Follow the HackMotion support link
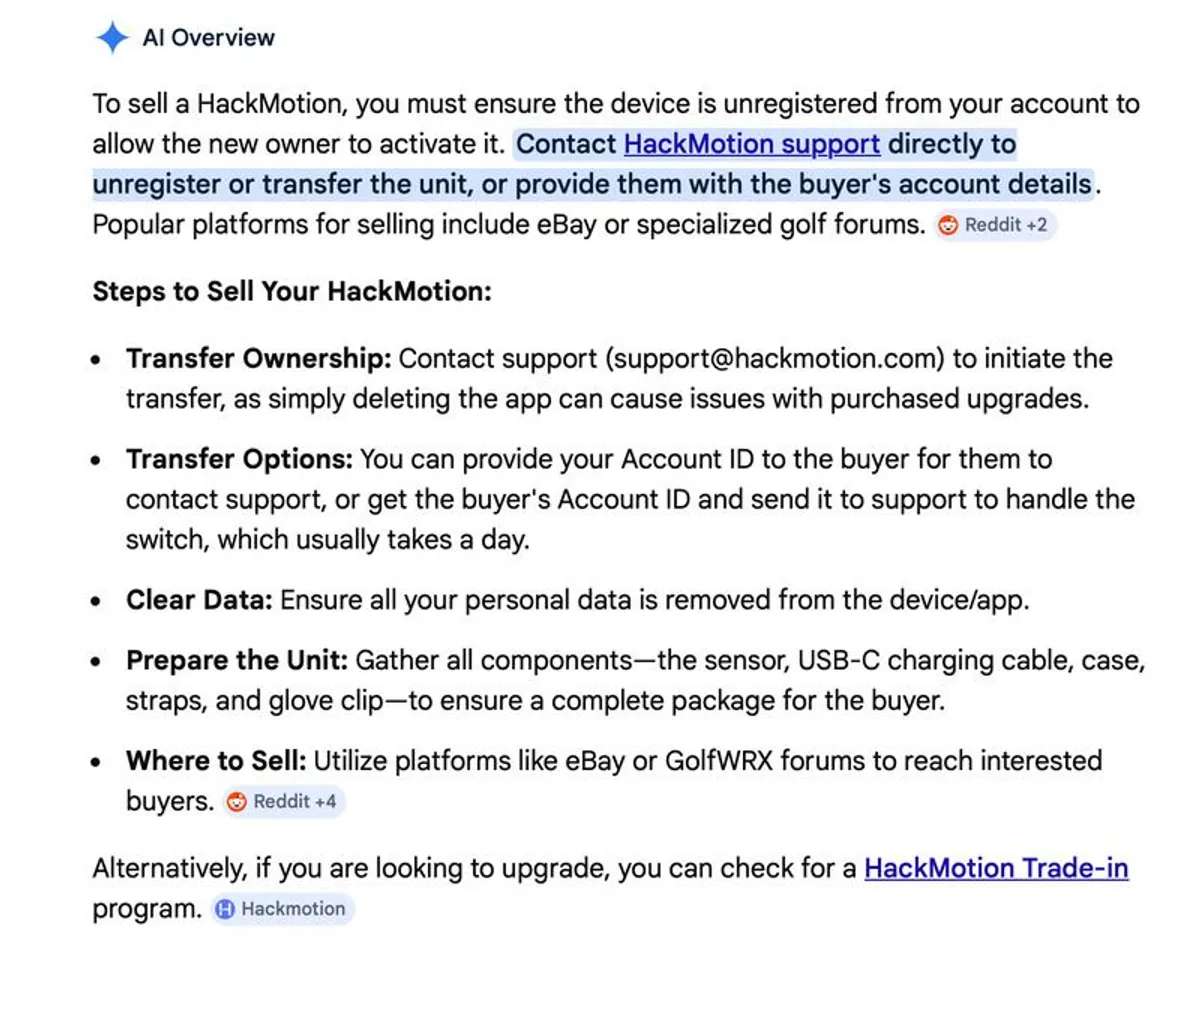 (751, 144)
